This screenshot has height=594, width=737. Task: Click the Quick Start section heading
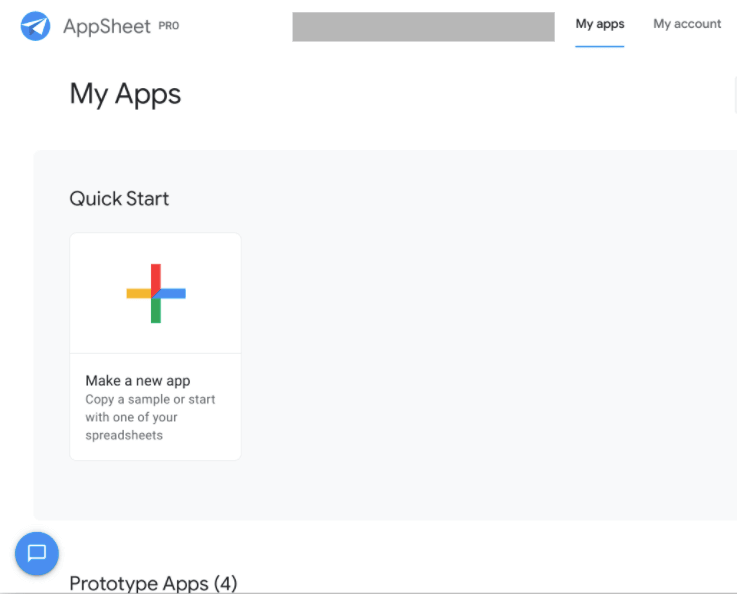pos(119,198)
